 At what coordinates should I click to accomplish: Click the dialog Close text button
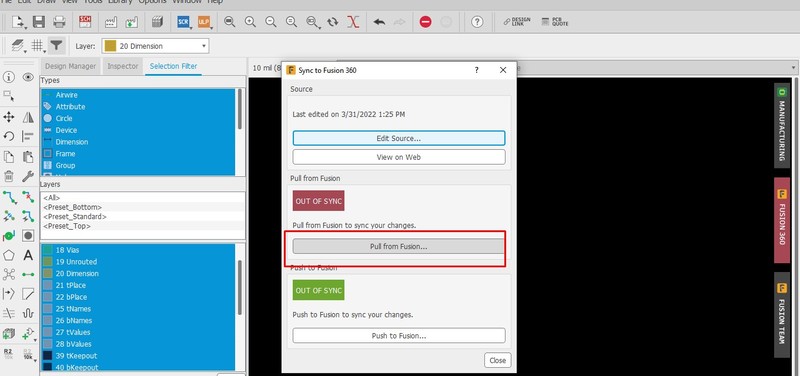pos(497,360)
